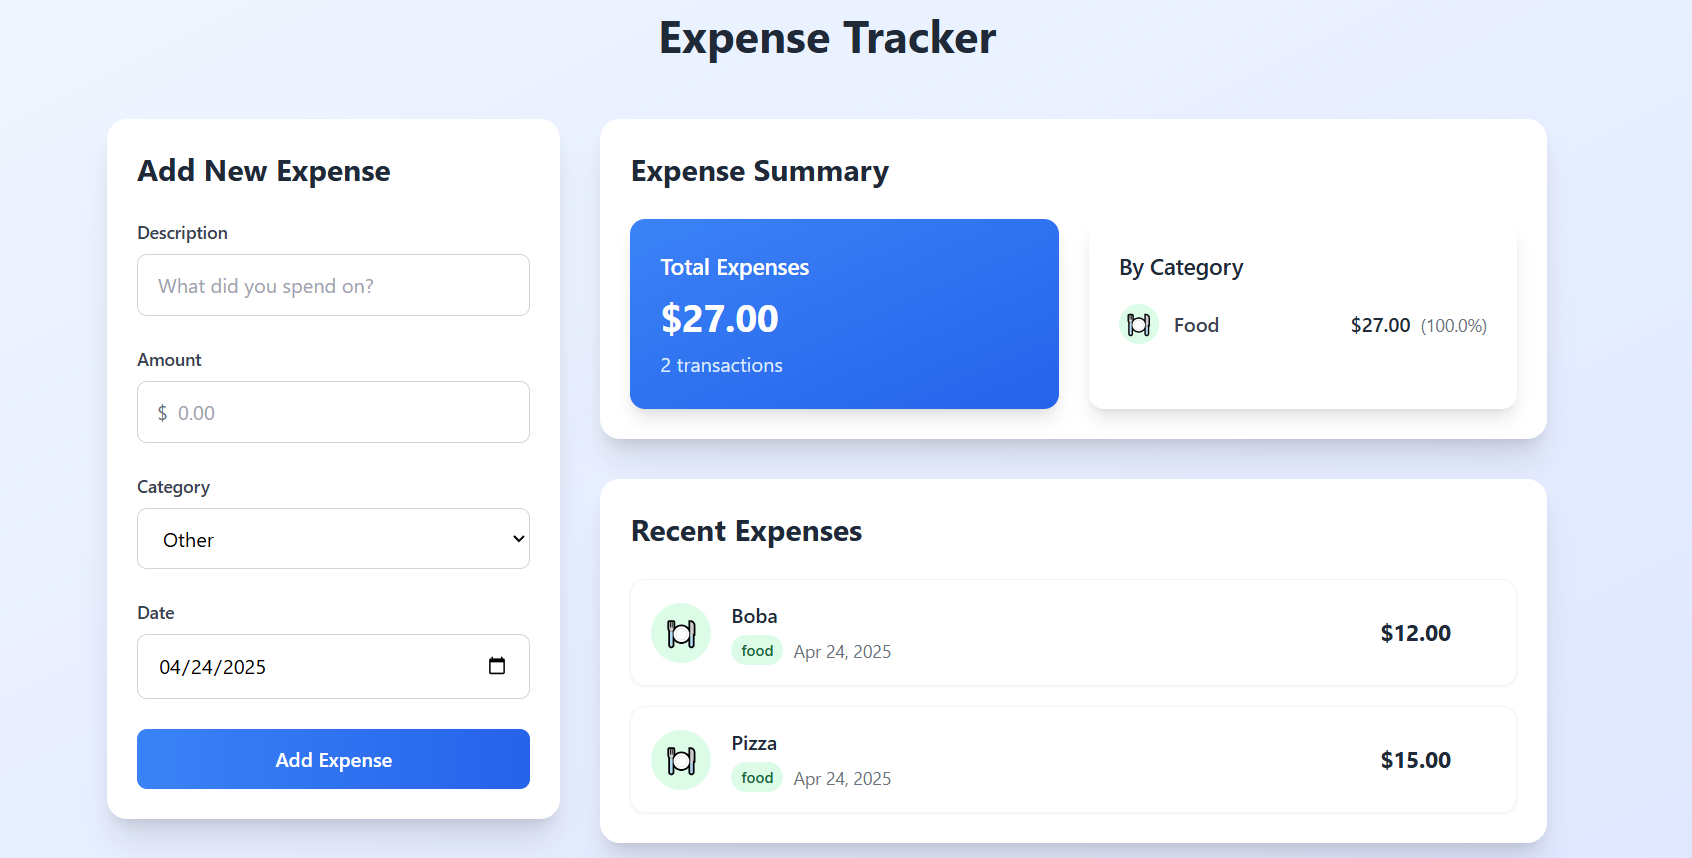The image size is (1692, 858).
Task: Click the Boba expense food icon
Action: pyautogui.click(x=681, y=633)
